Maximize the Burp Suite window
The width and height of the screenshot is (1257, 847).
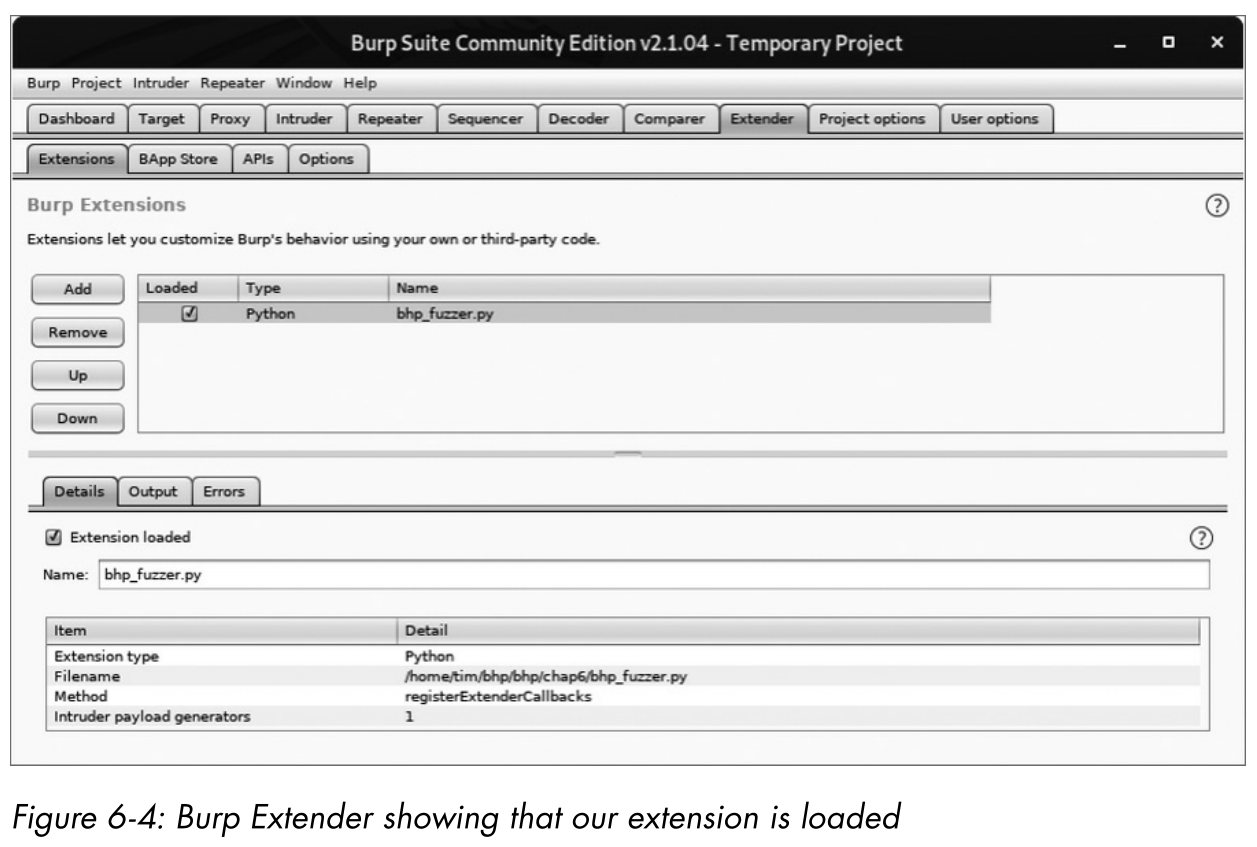[1168, 44]
